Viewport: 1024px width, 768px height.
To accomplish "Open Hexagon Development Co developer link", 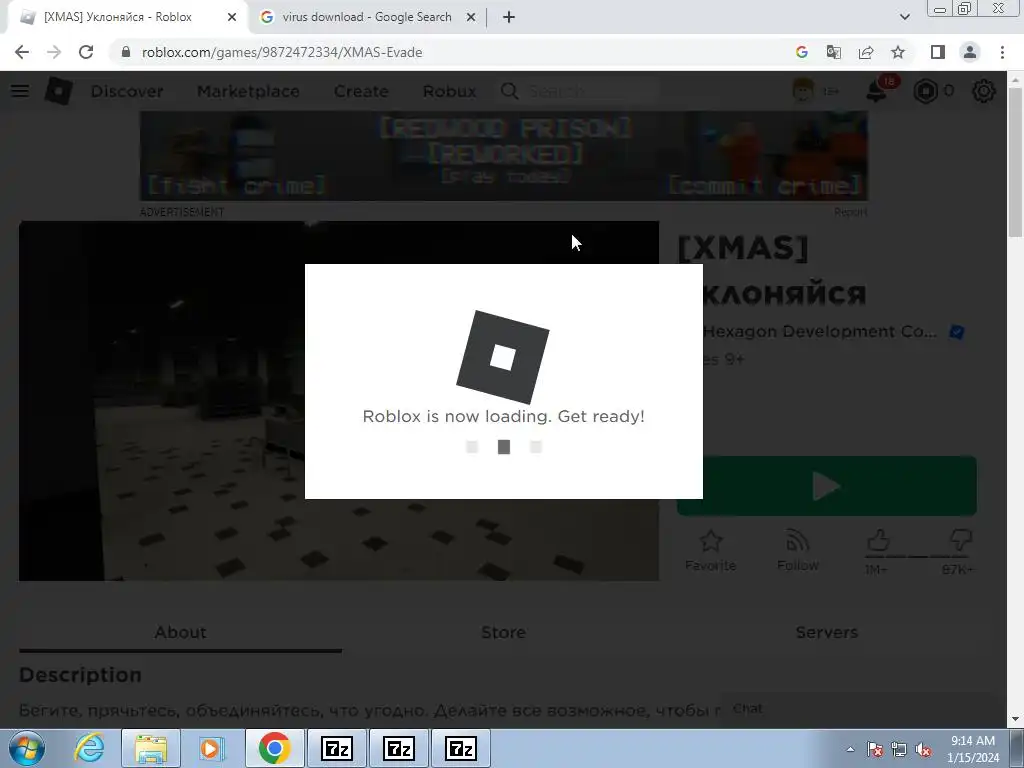I will pyautogui.click(x=820, y=332).
